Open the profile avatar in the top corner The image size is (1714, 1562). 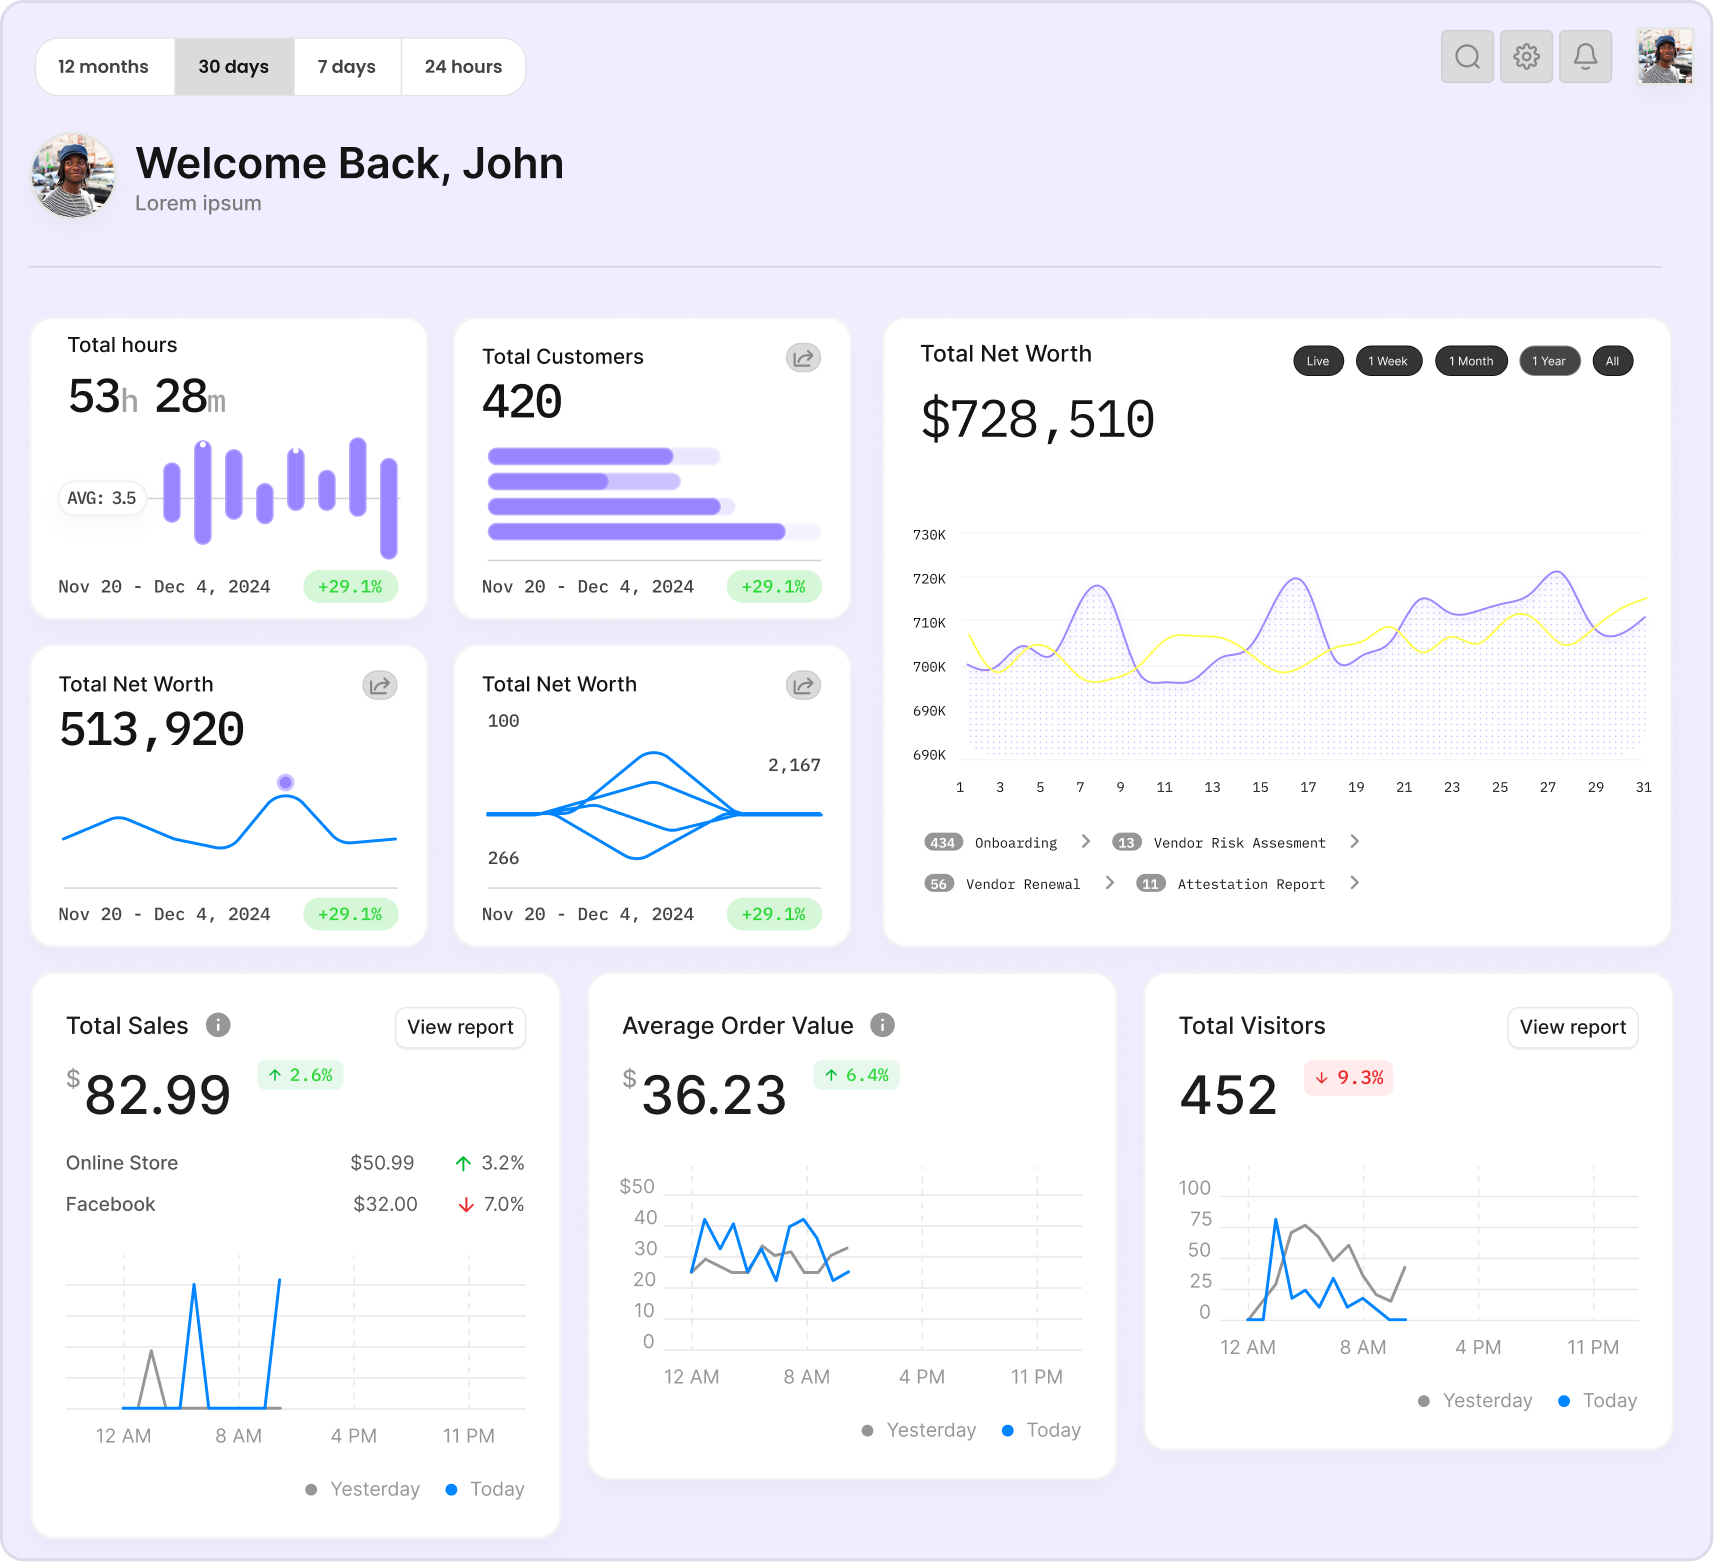click(1663, 57)
